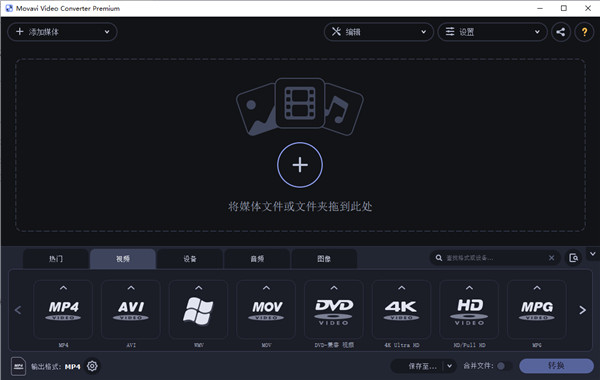Switch to the 音频 audio tab
The height and width of the screenshot is (380, 600).
tap(257, 259)
